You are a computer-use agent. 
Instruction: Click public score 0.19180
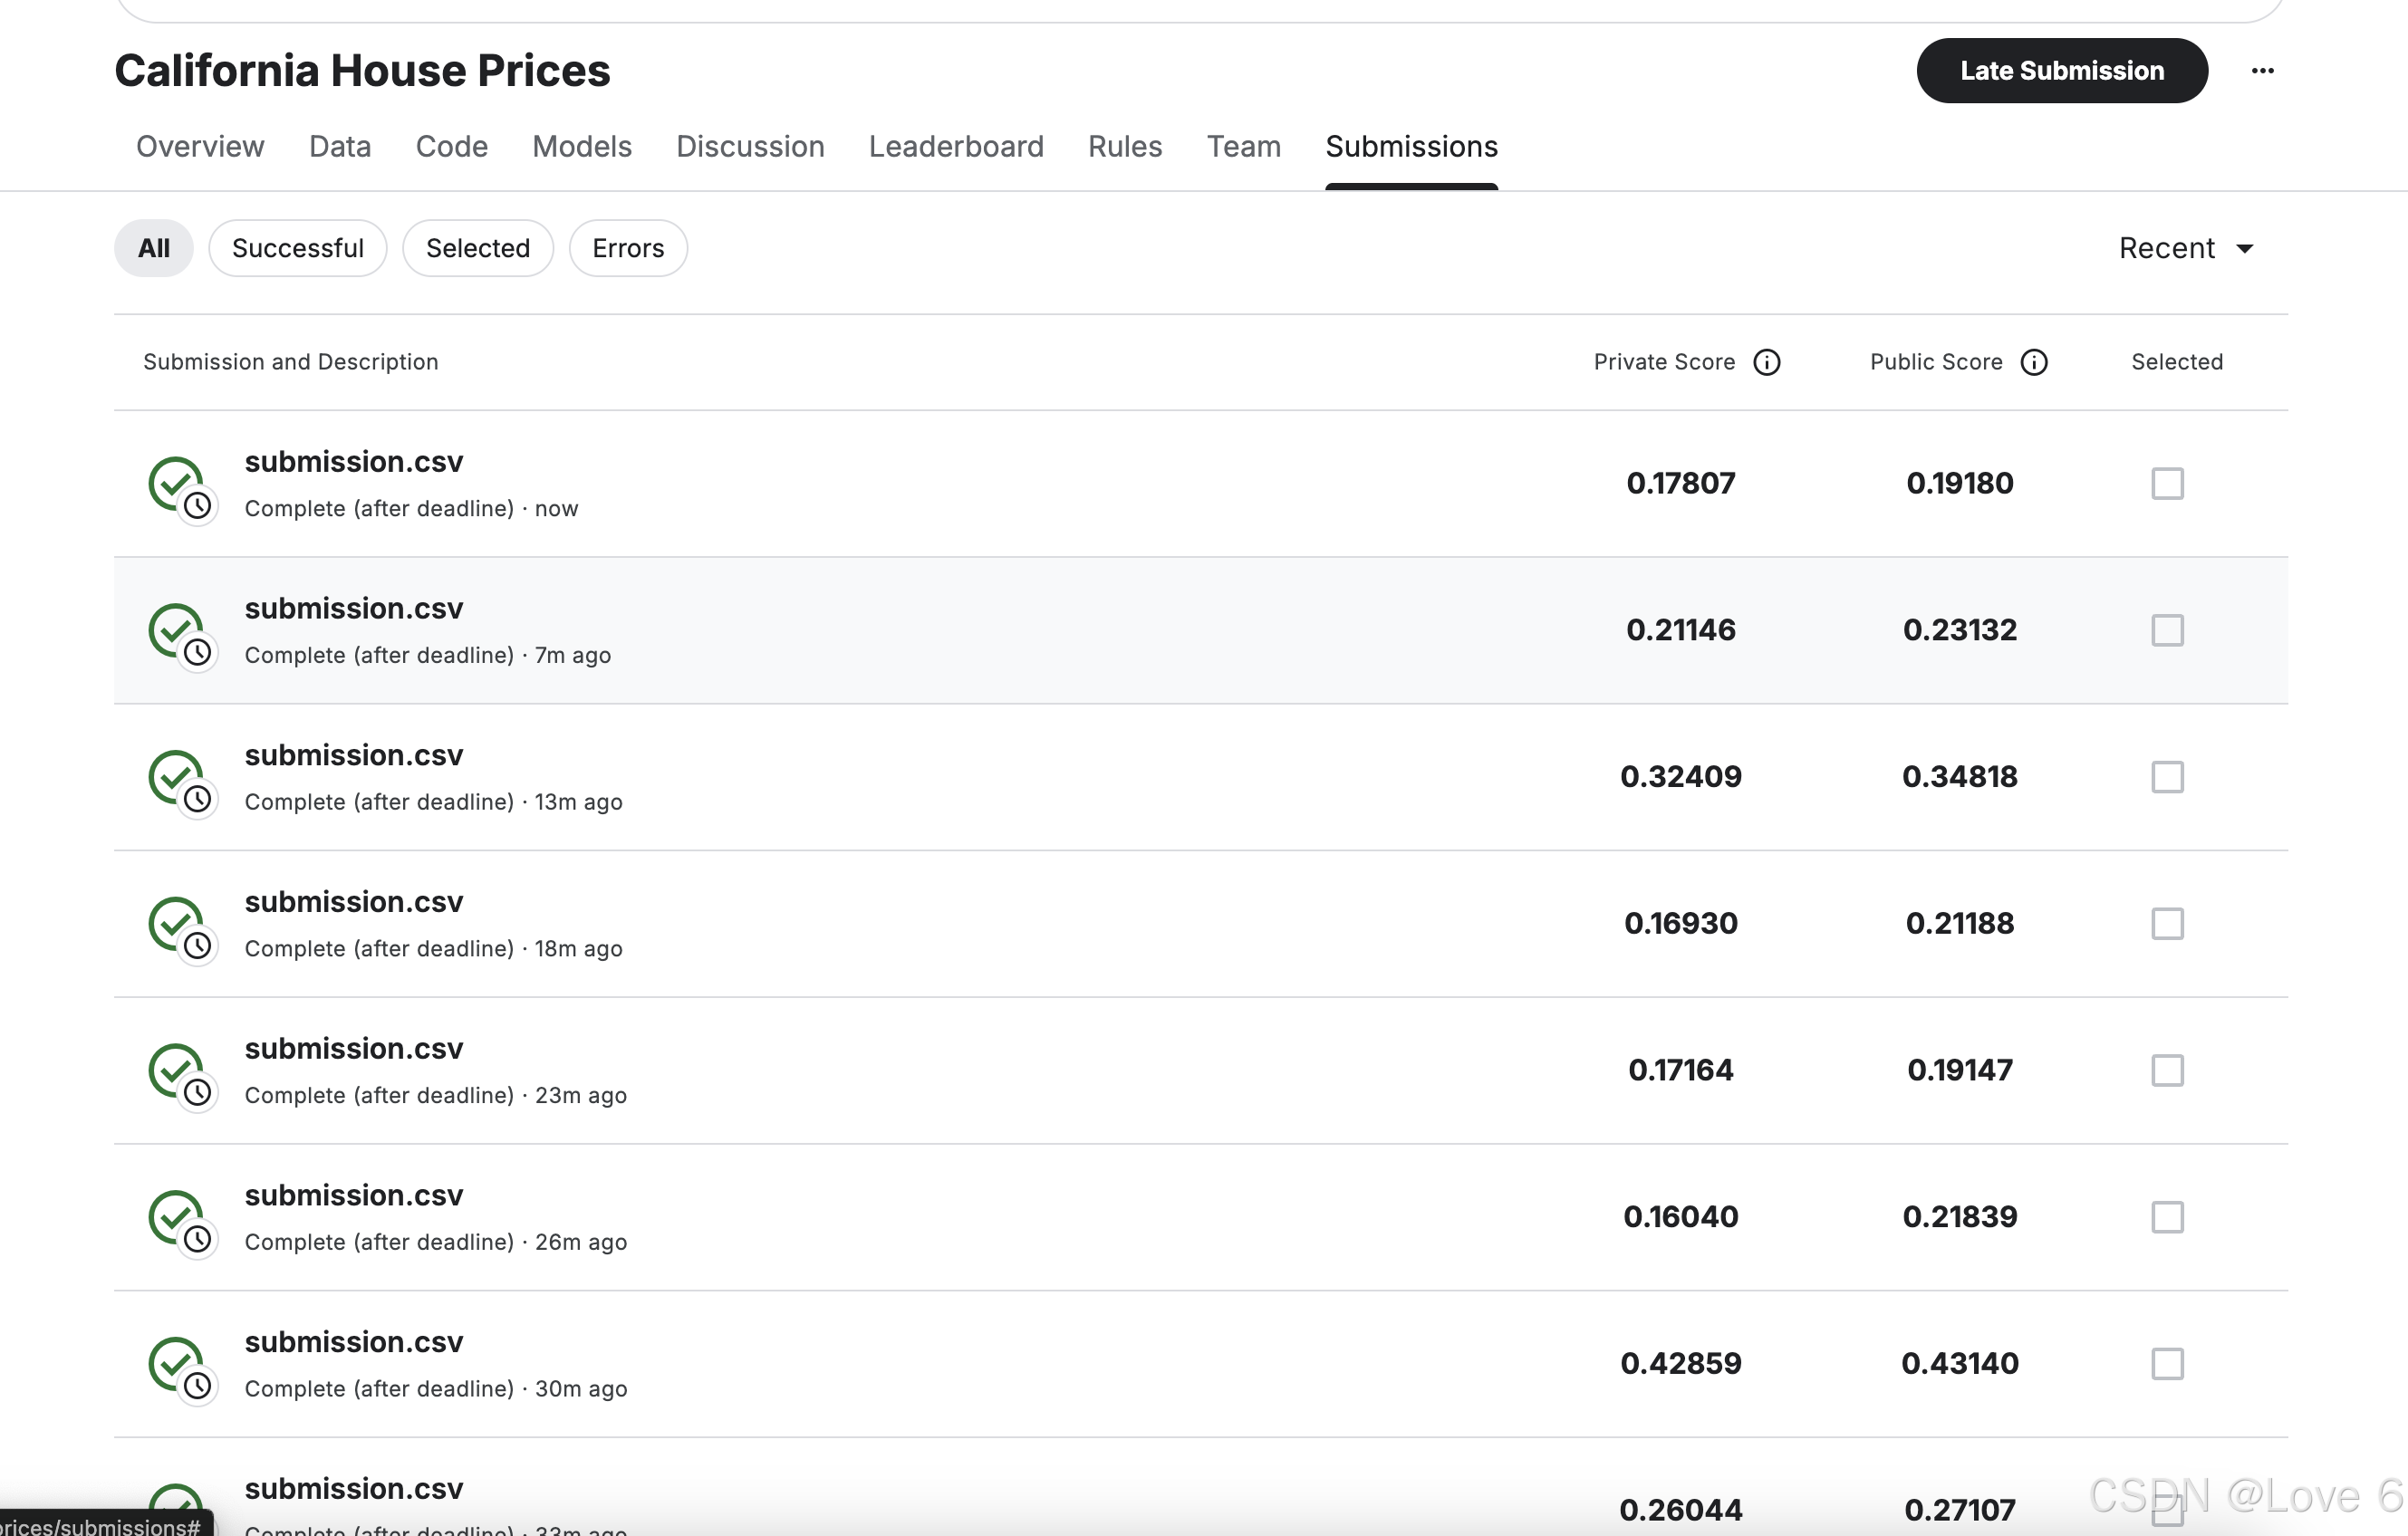coord(1960,483)
